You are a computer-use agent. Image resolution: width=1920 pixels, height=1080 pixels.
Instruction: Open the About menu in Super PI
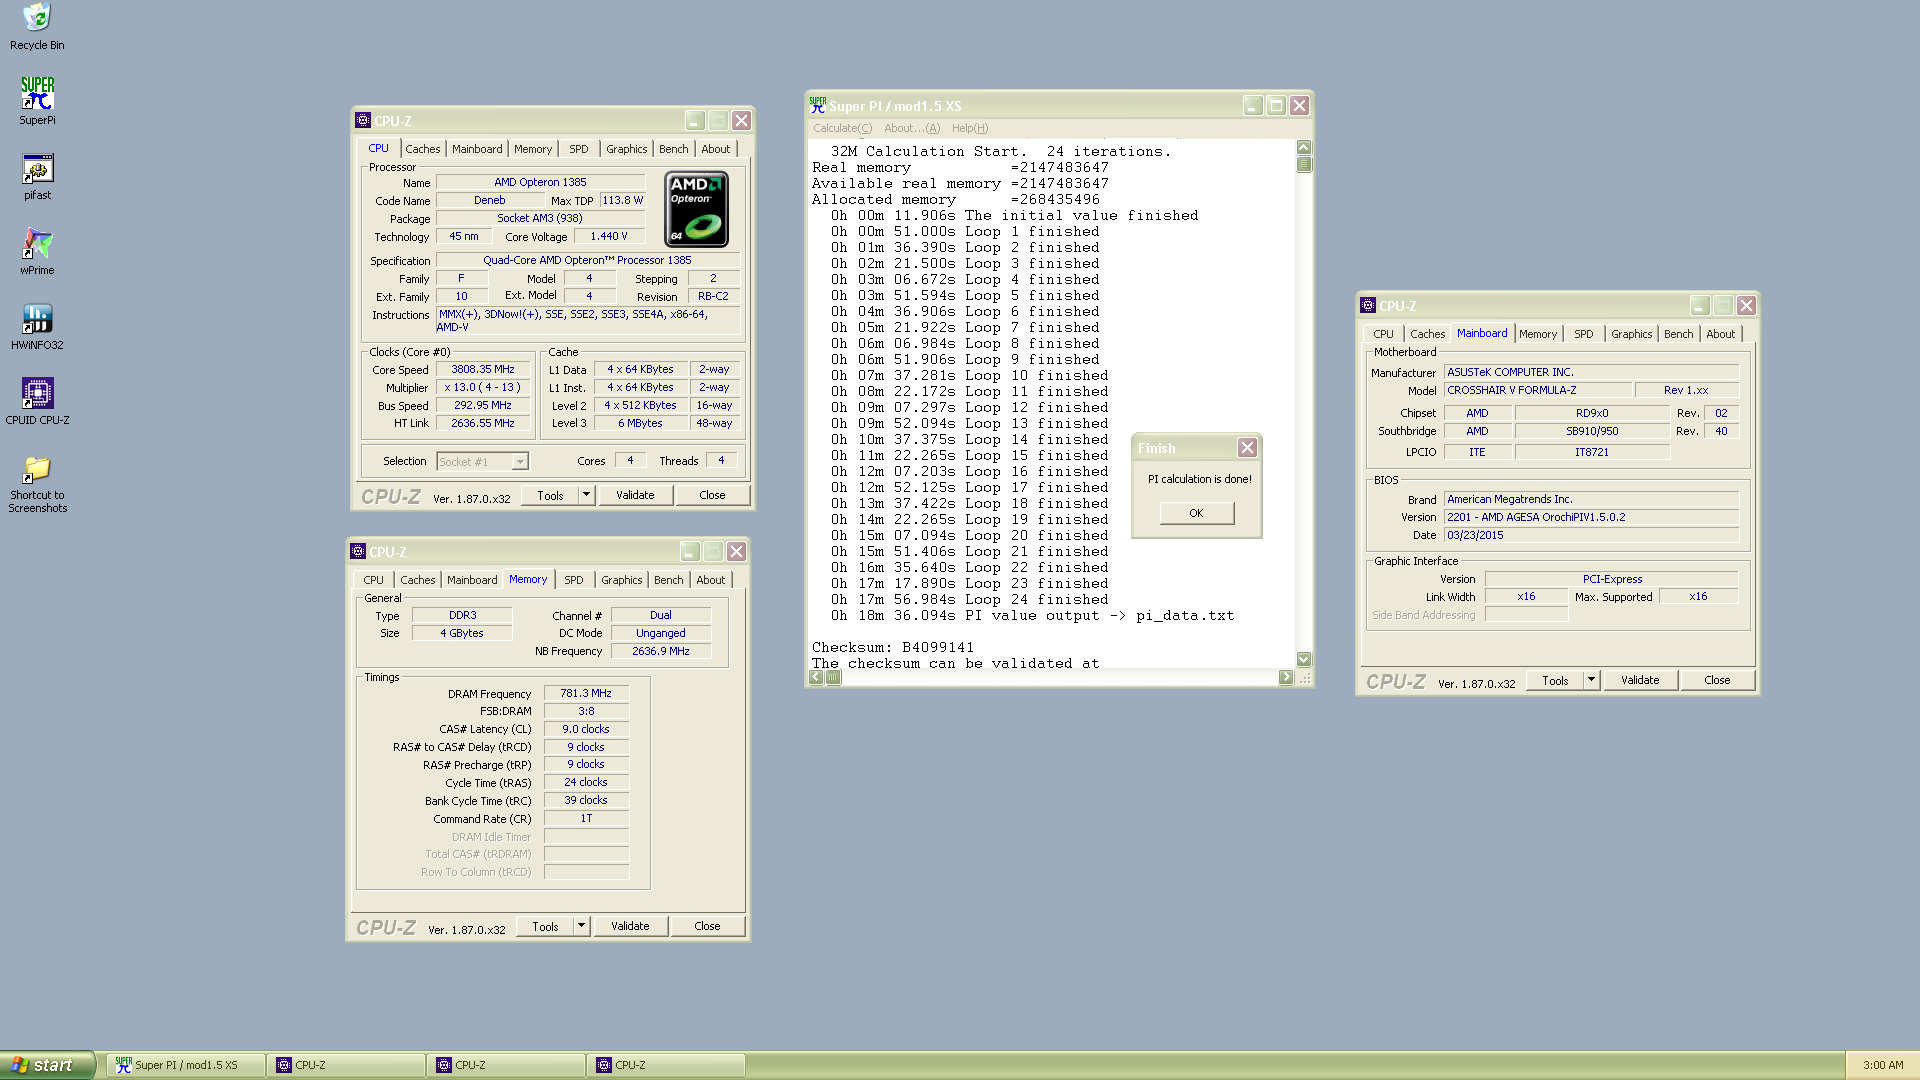coord(911,128)
